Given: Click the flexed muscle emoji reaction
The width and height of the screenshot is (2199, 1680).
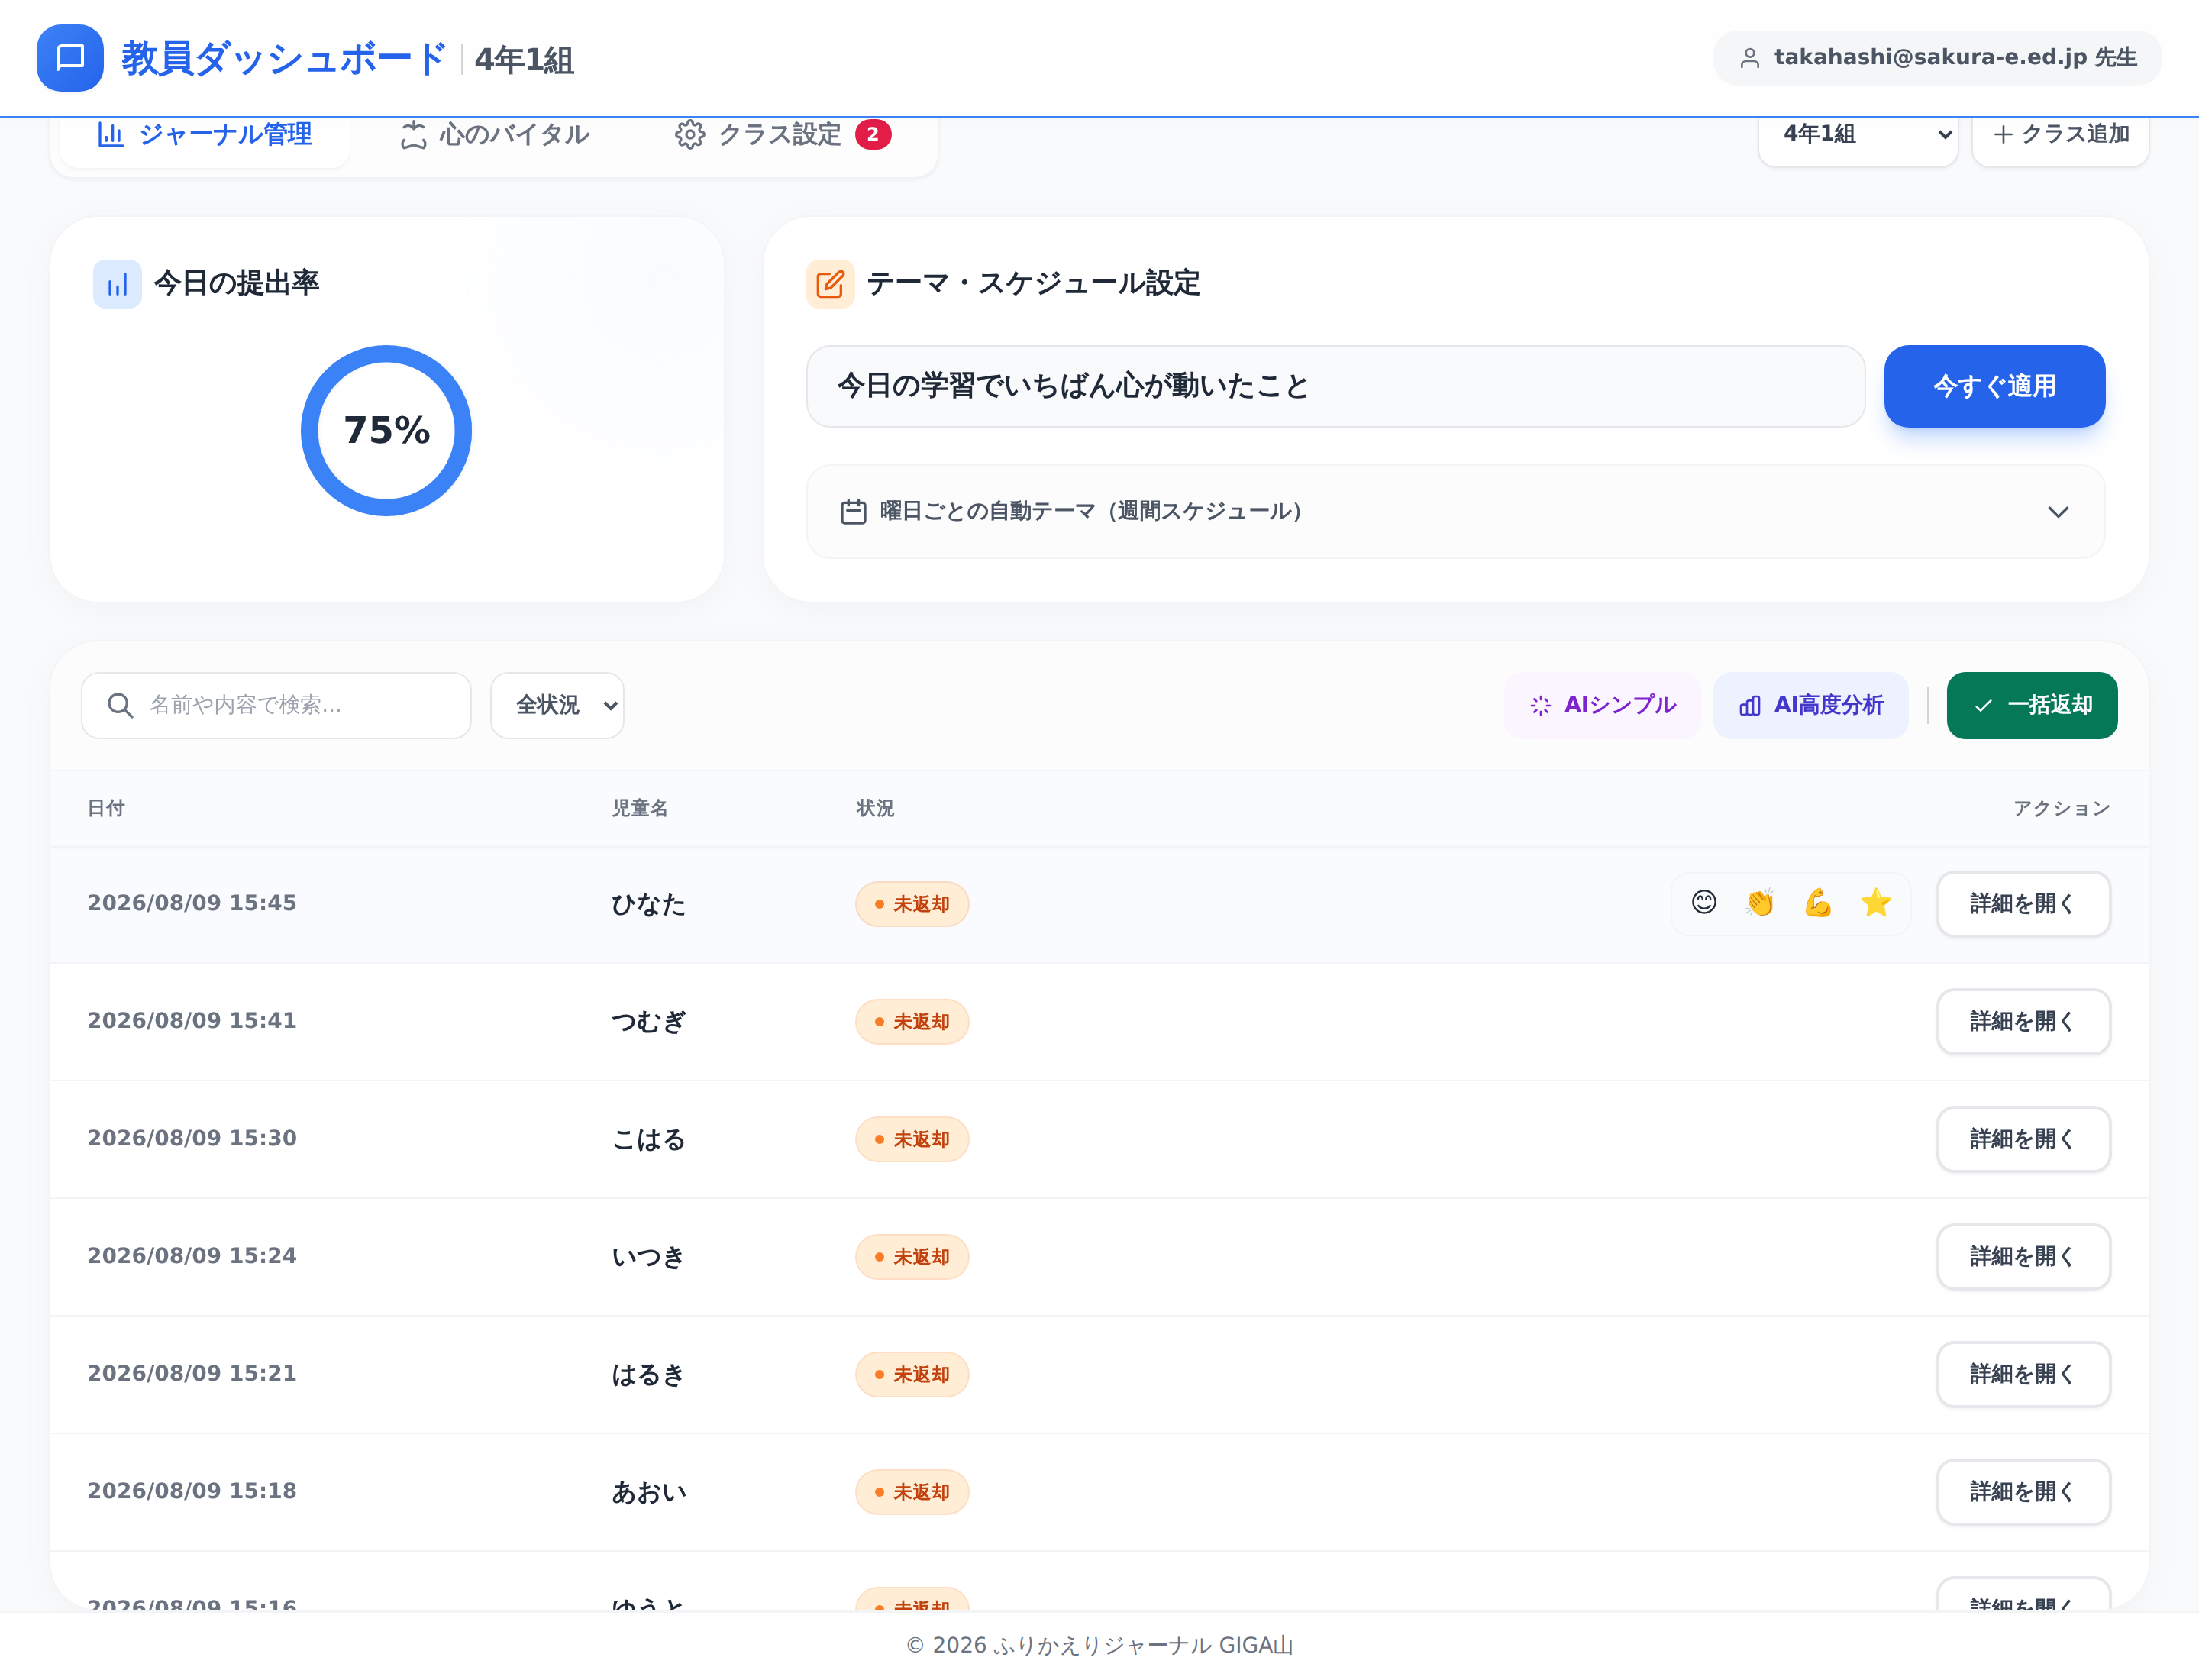Looking at the screenshot, I should (x=1818, y=903).
